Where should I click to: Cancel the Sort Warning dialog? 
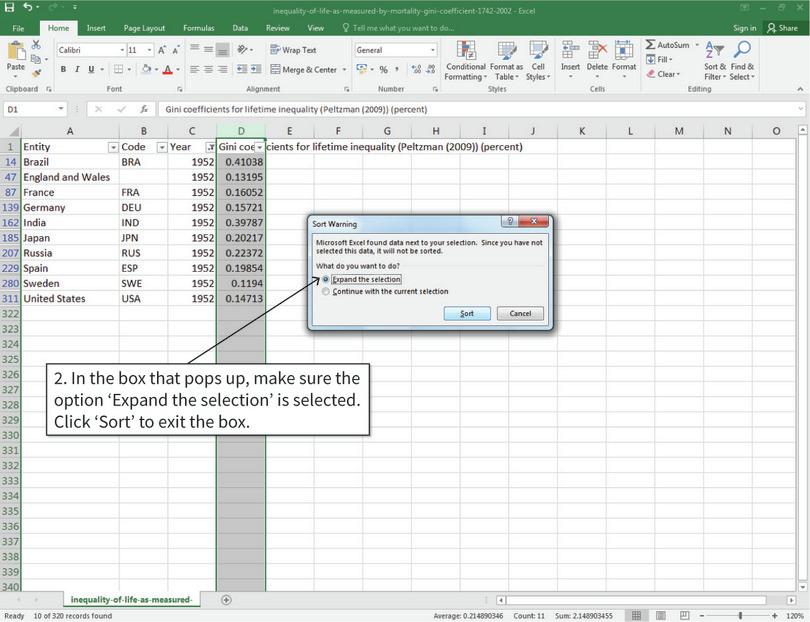click(519, 313)
